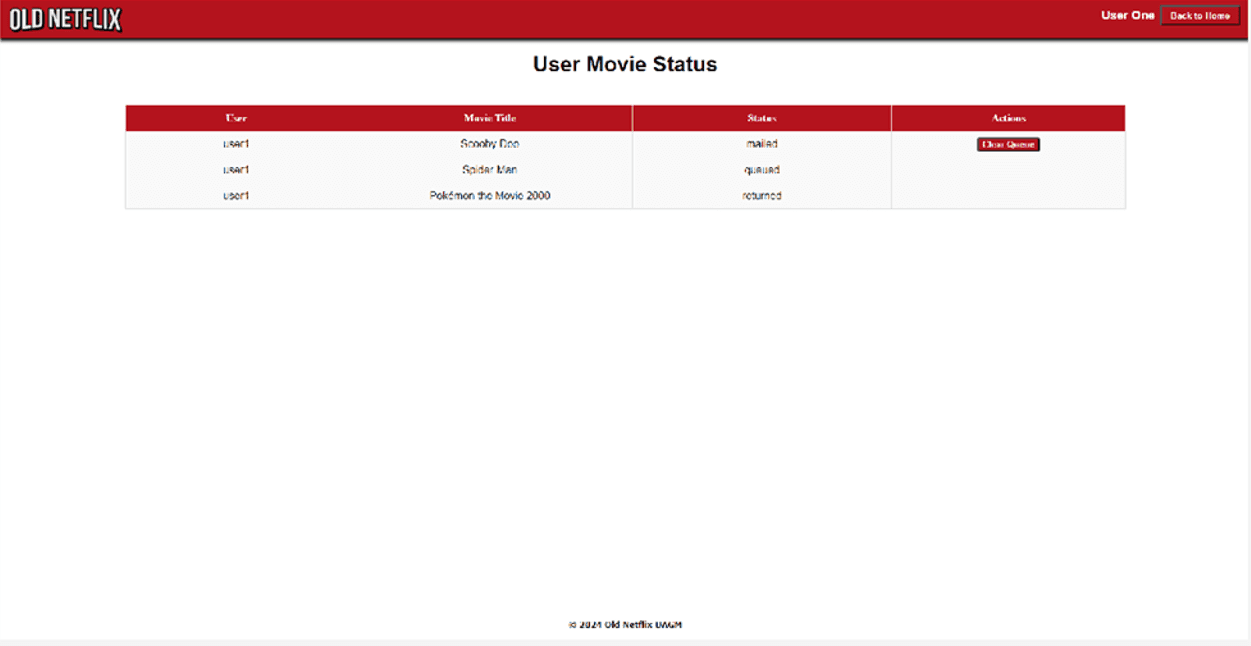1251x646 pixels.
Task: Select the Spider Man movie title cell
Action: [490, 170]
